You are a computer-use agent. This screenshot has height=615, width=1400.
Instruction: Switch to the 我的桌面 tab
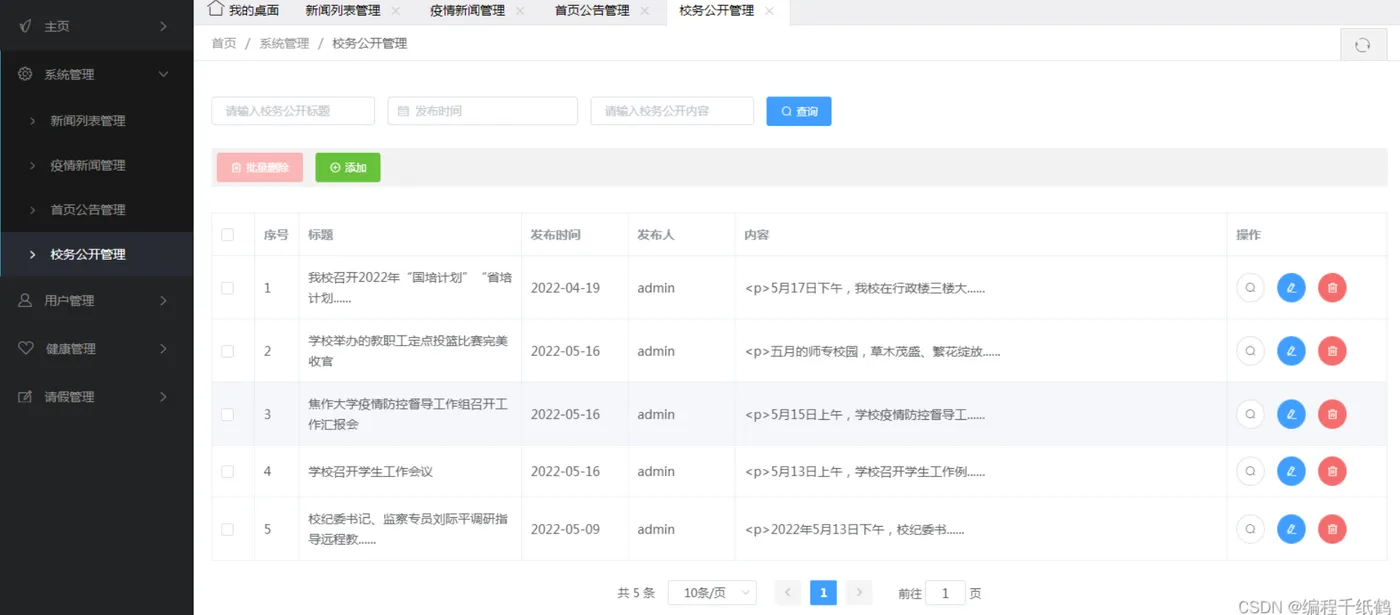click(x=242, y=11)
